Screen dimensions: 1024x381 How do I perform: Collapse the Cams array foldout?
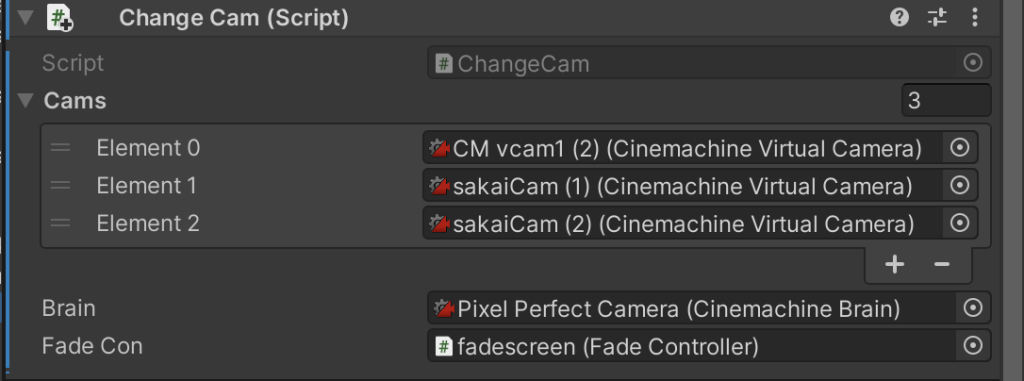click(25, 101)
